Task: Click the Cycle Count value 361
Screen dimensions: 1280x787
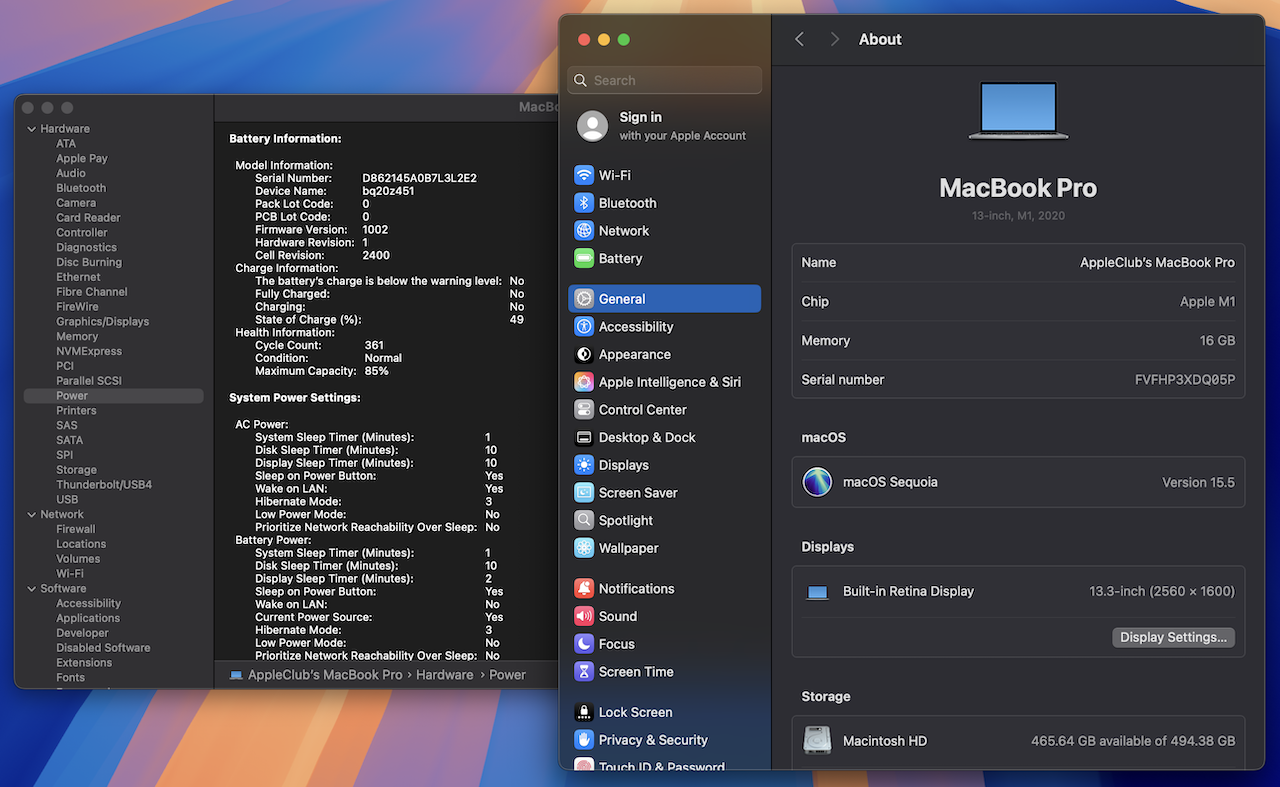Action: click(374, 345)
